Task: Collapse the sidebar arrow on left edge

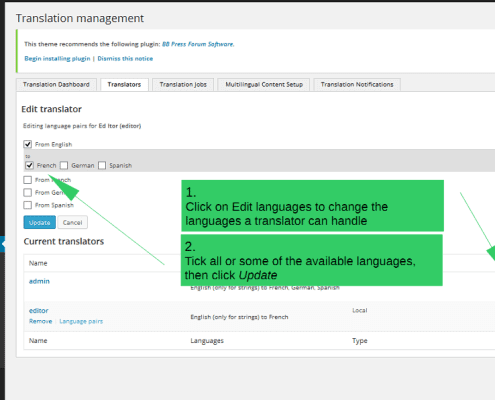Action: coord(3,244)
